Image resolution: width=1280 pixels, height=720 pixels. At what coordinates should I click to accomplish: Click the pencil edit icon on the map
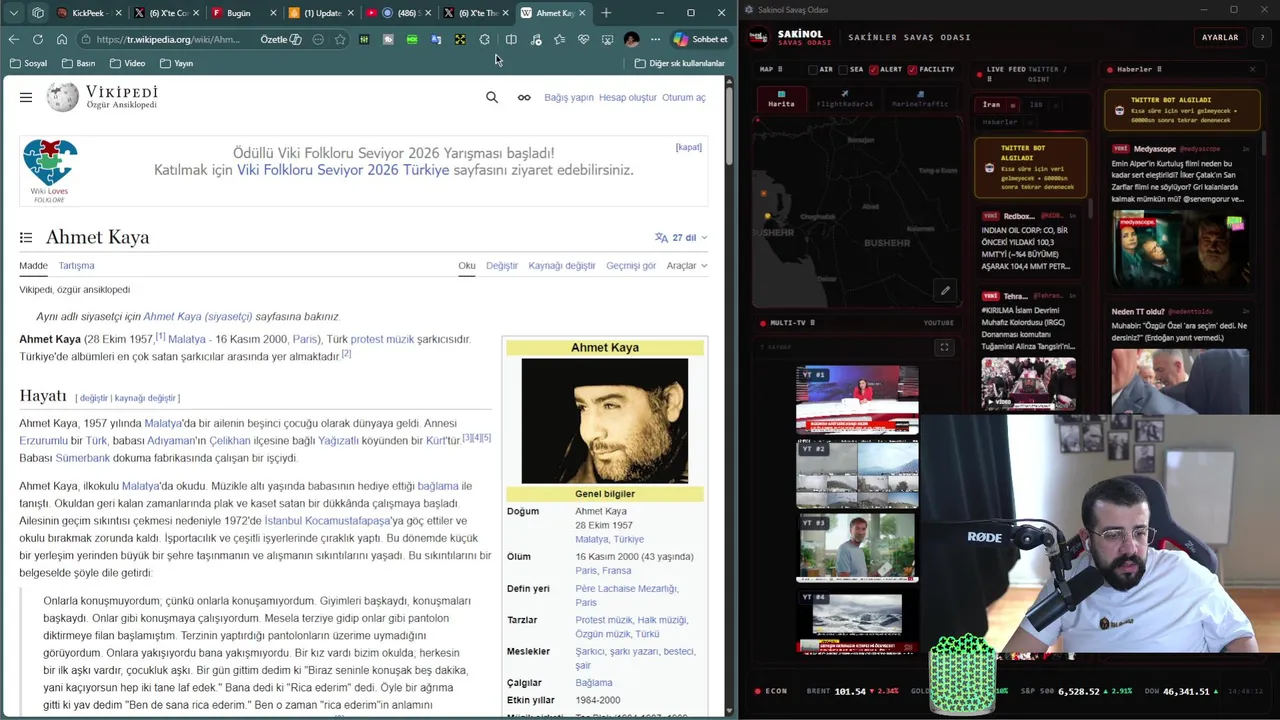(945, 291)
